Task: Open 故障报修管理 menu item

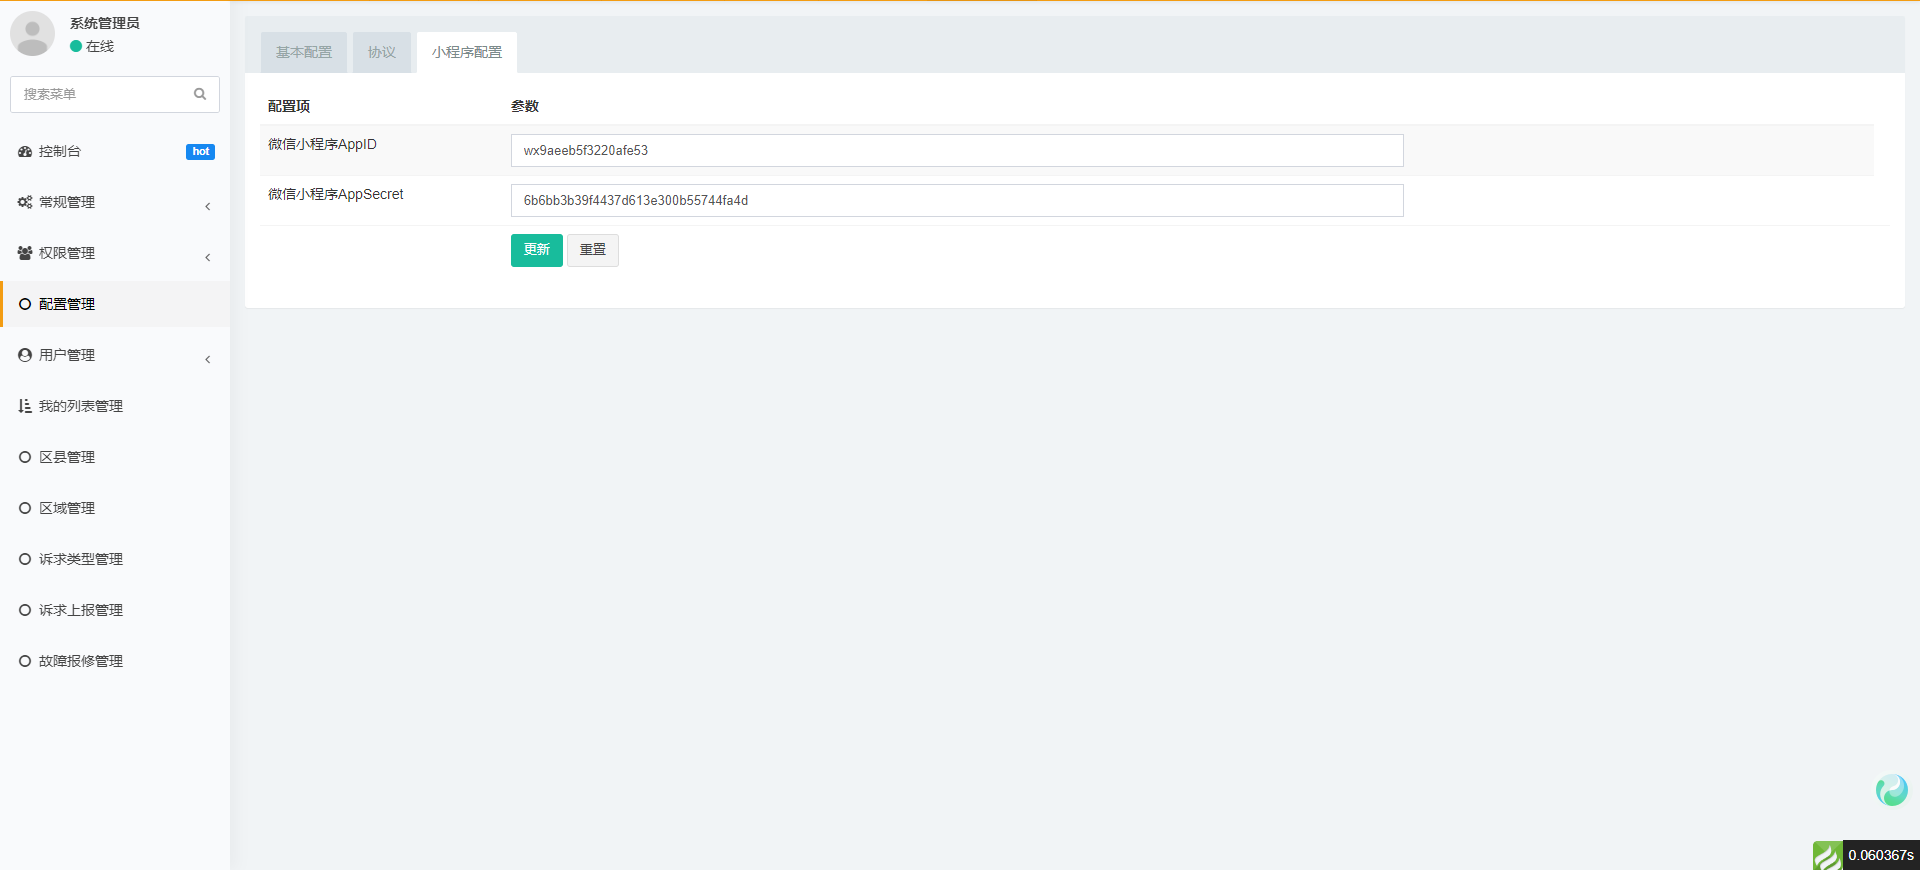Action: (x=81, y=661)
